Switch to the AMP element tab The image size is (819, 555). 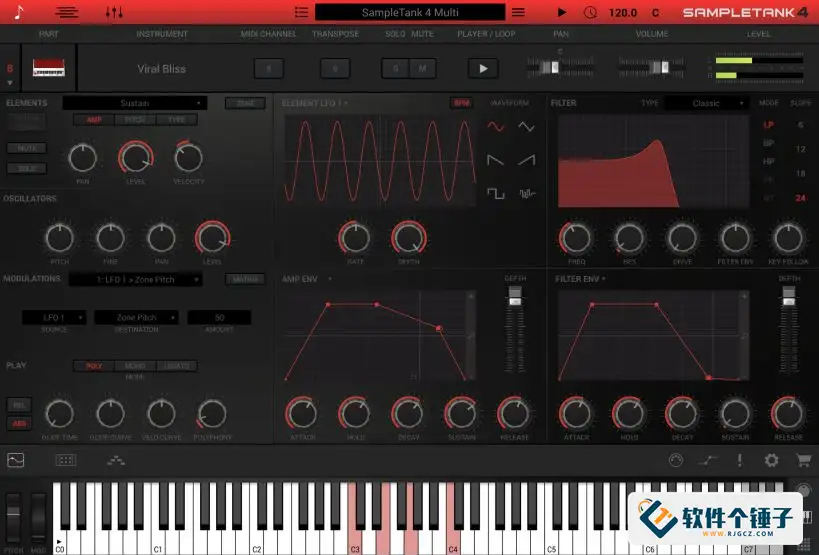pyautogui.click(x=94, y=120)
